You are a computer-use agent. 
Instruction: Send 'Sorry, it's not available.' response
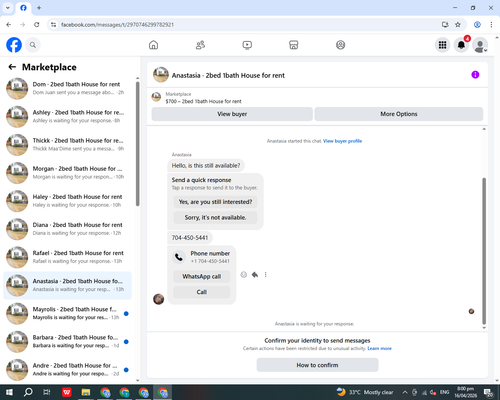(215, 217)
